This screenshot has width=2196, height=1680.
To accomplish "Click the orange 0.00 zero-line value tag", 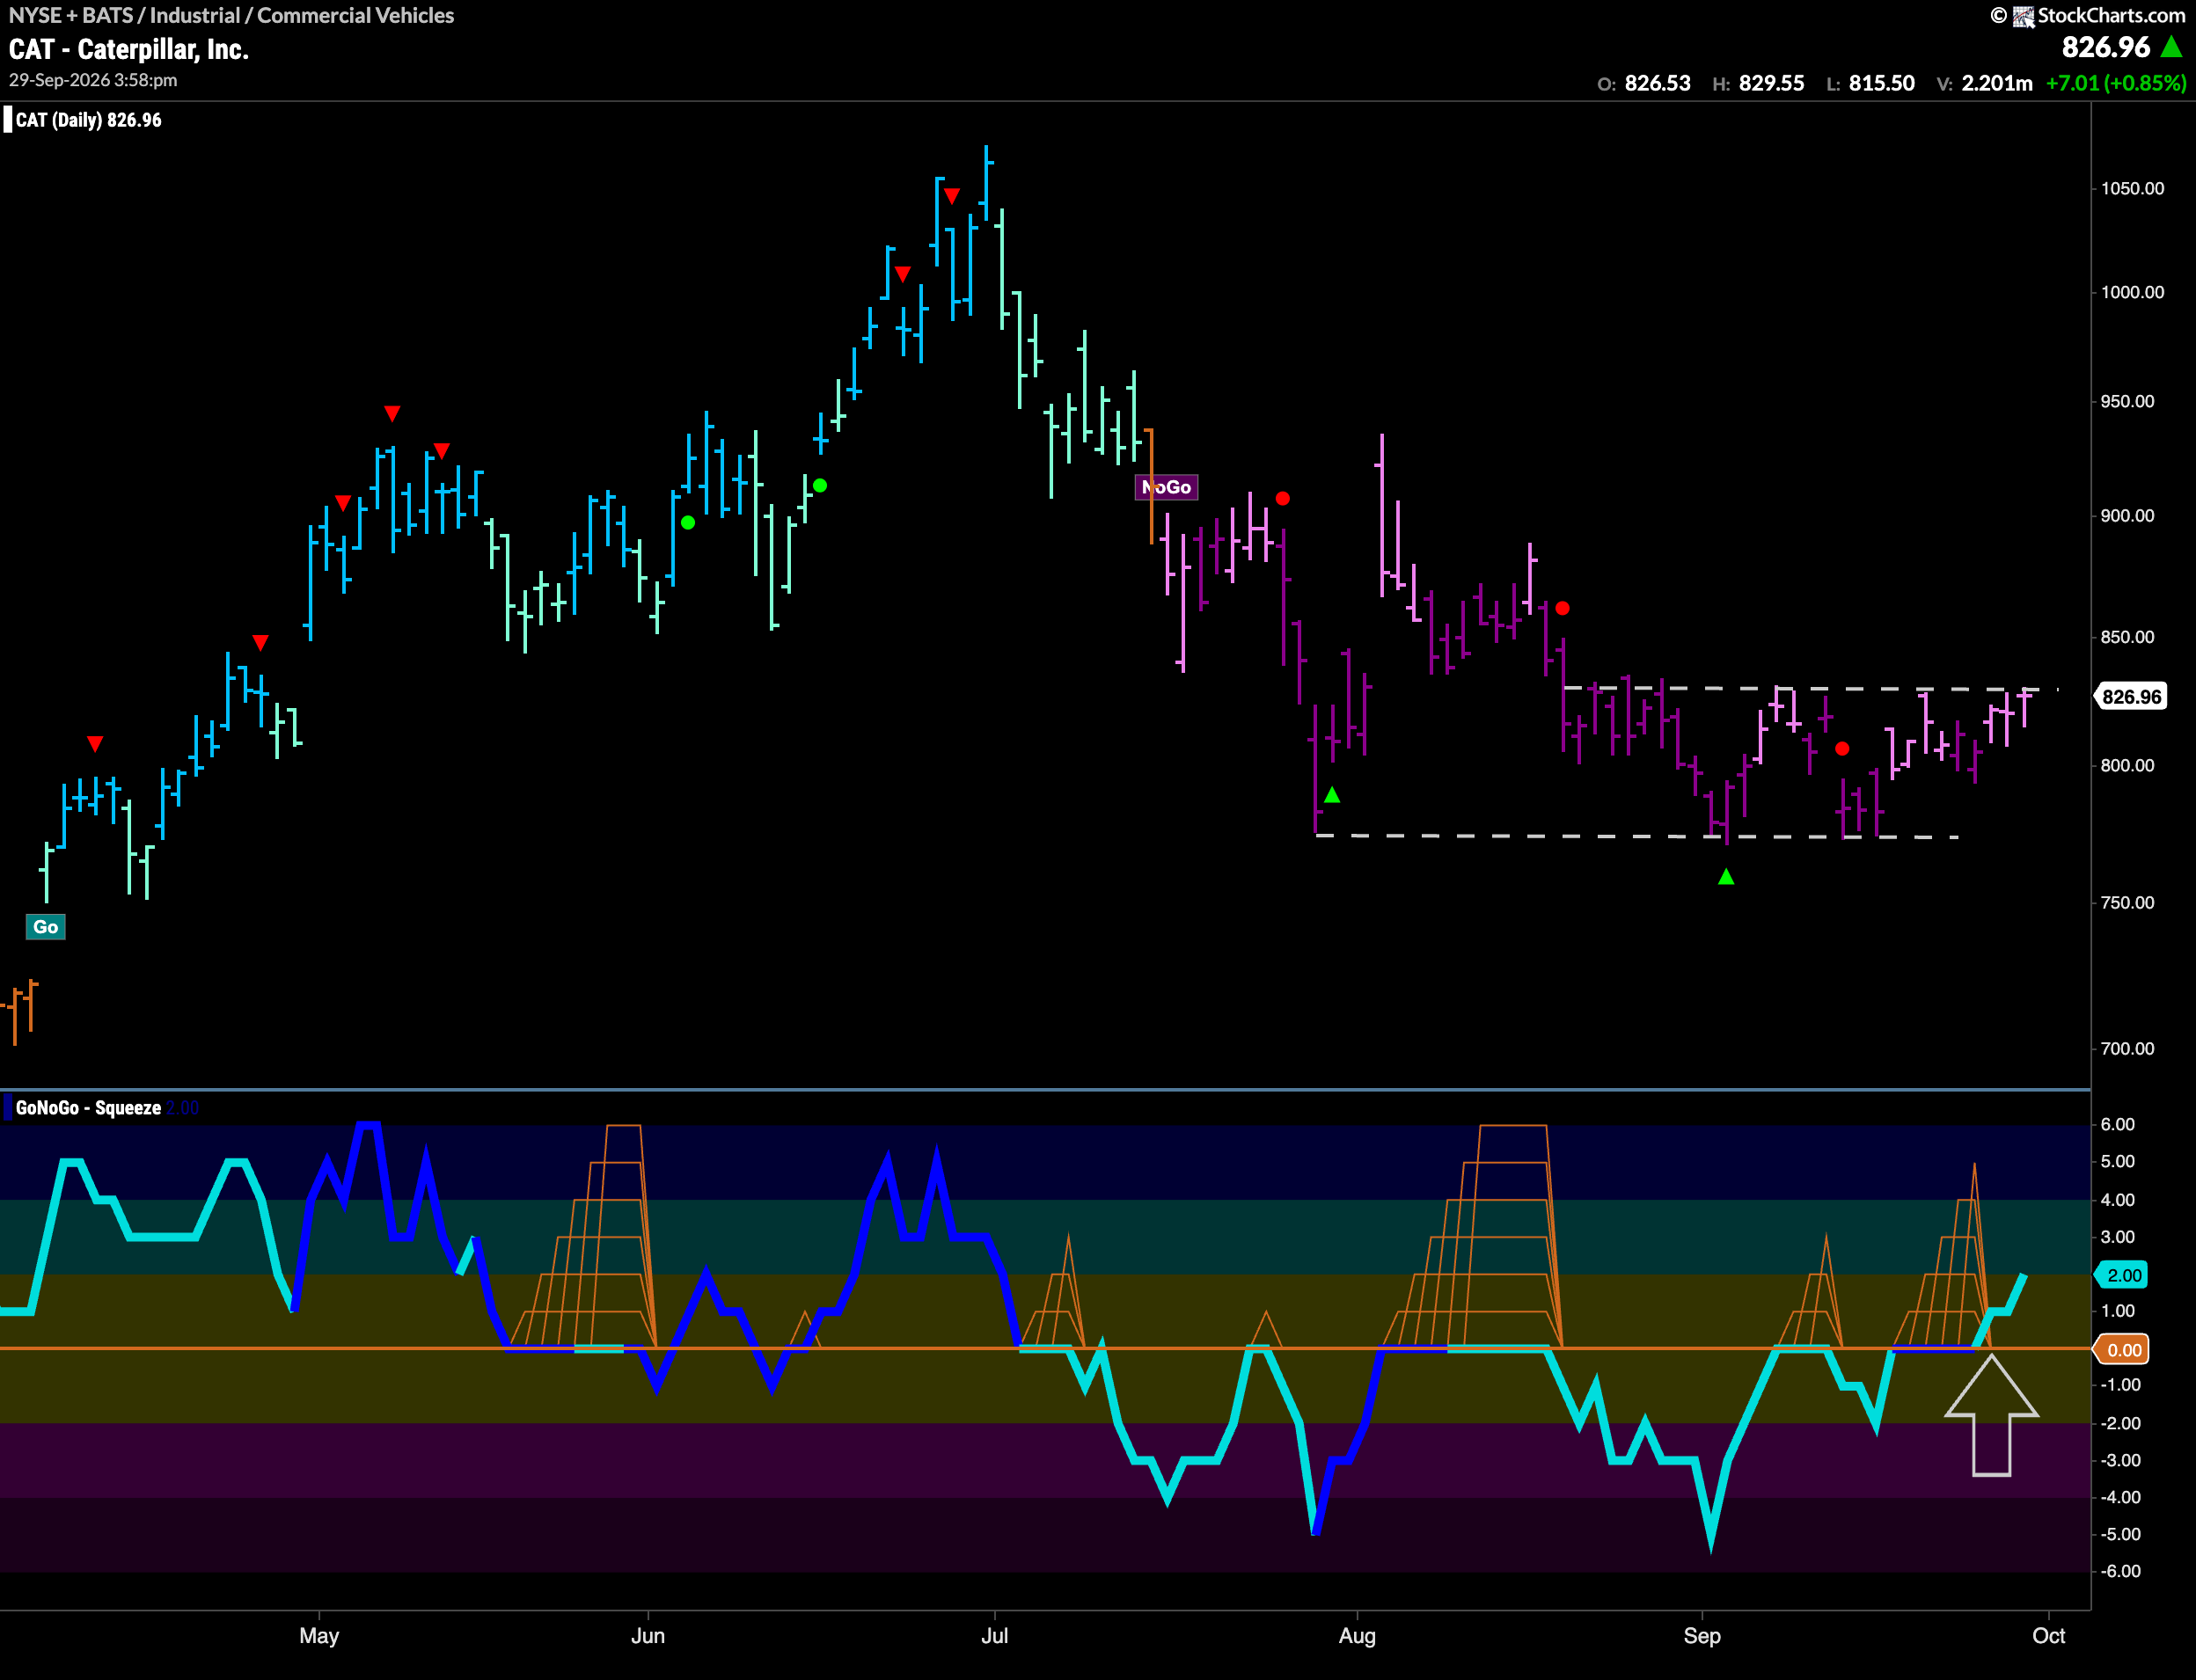I will [x=2123, y=1350].
